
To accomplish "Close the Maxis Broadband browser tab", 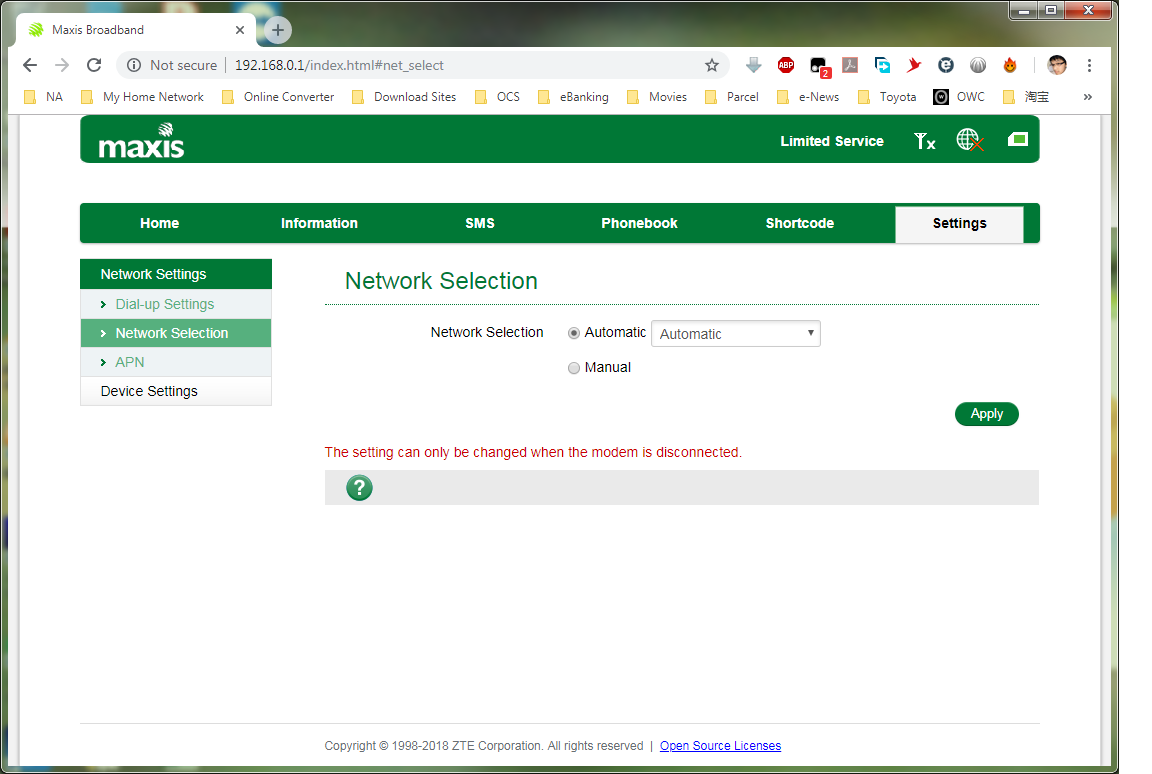I will pos(240,30).
